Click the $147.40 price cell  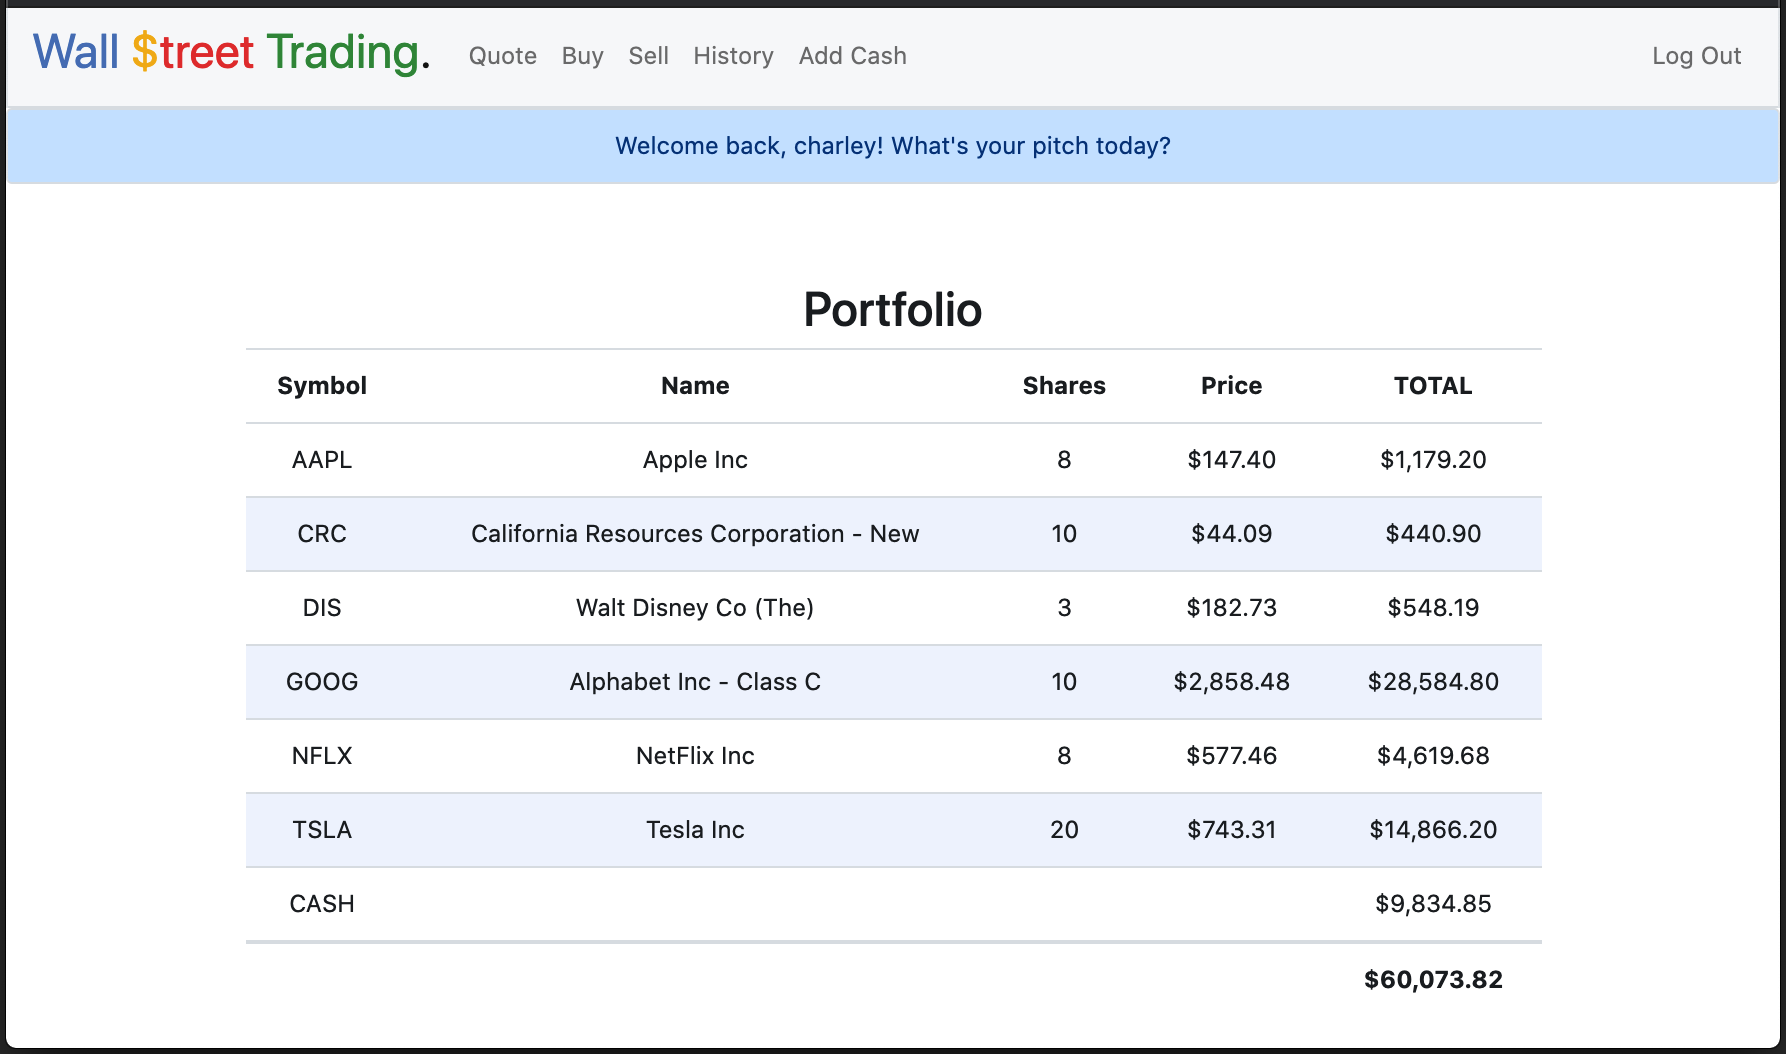point(1232,460)
